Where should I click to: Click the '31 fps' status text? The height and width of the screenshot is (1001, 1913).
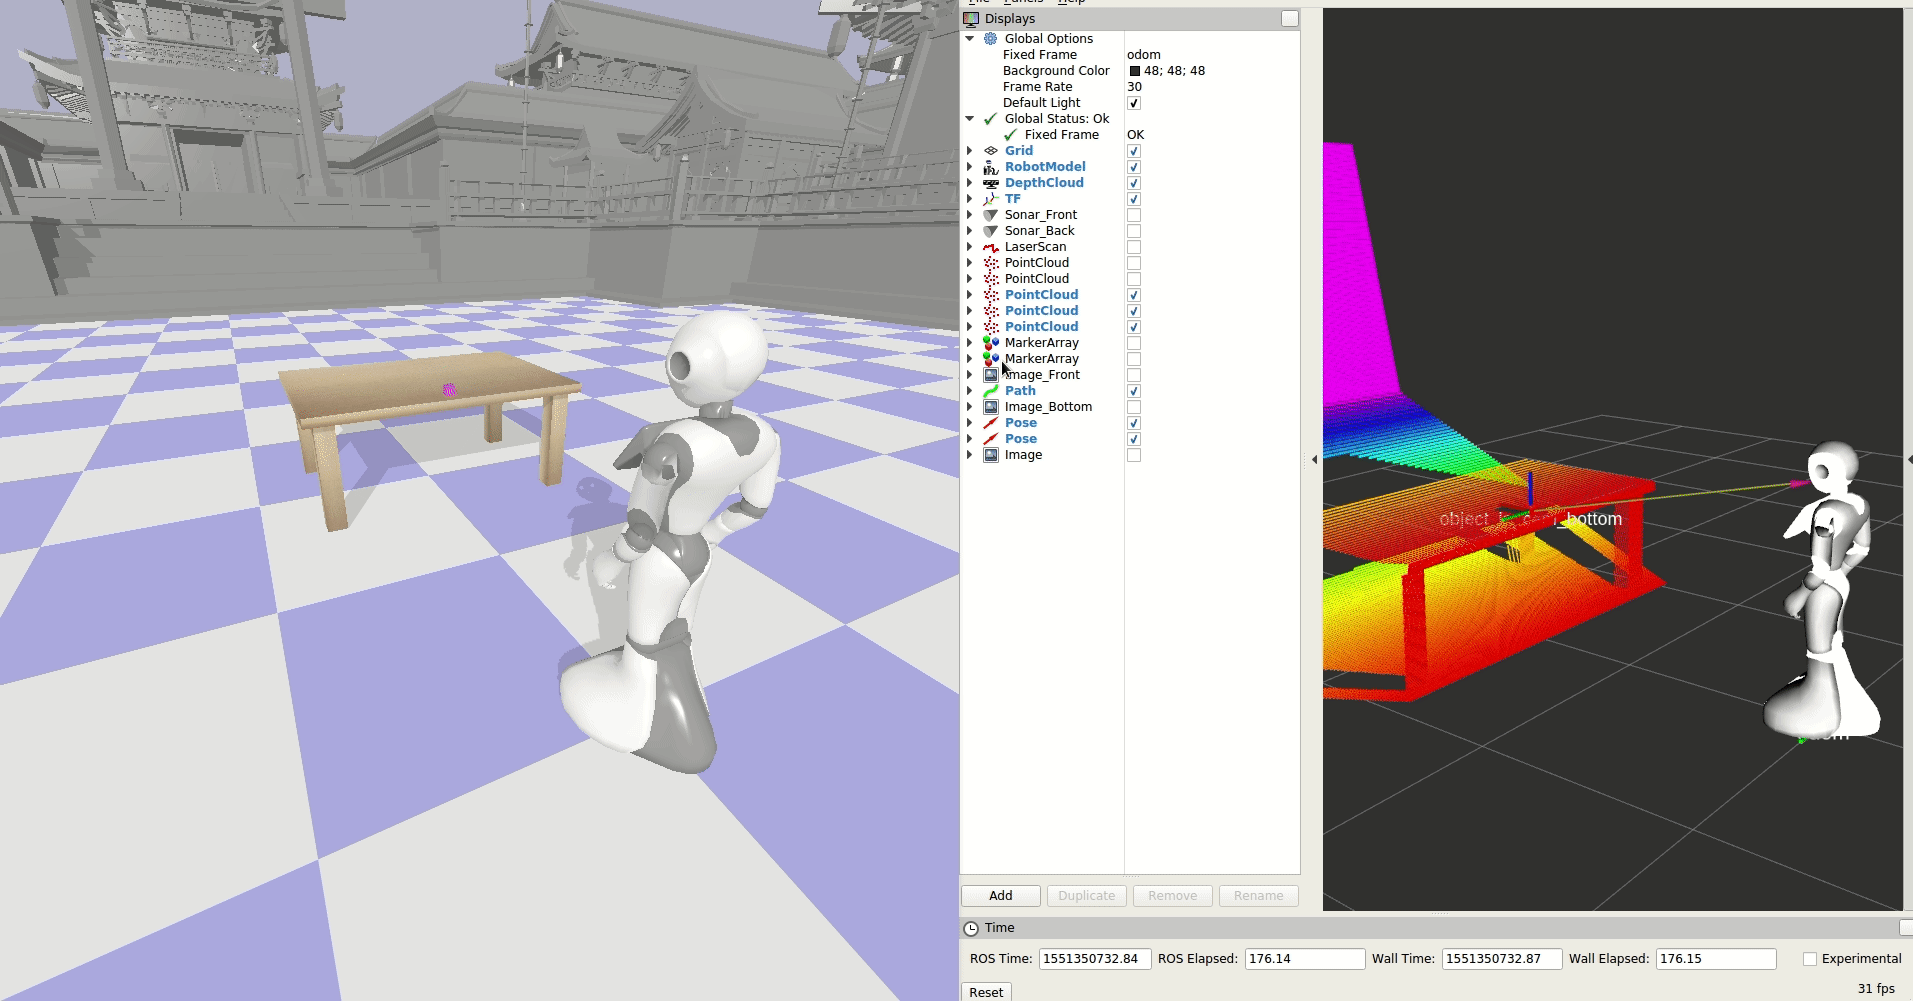click(x=1876, y=988)
